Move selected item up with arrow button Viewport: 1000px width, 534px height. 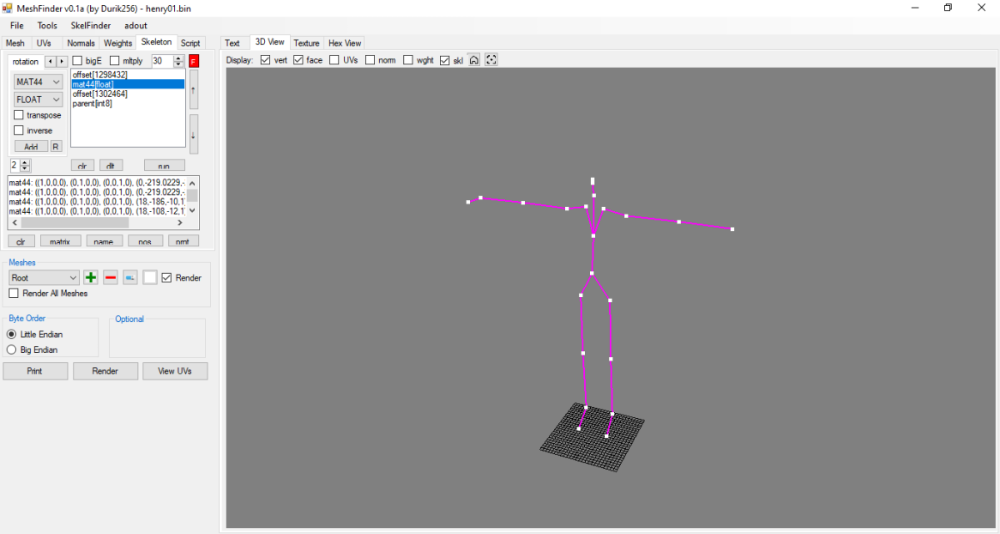(193, 89)
